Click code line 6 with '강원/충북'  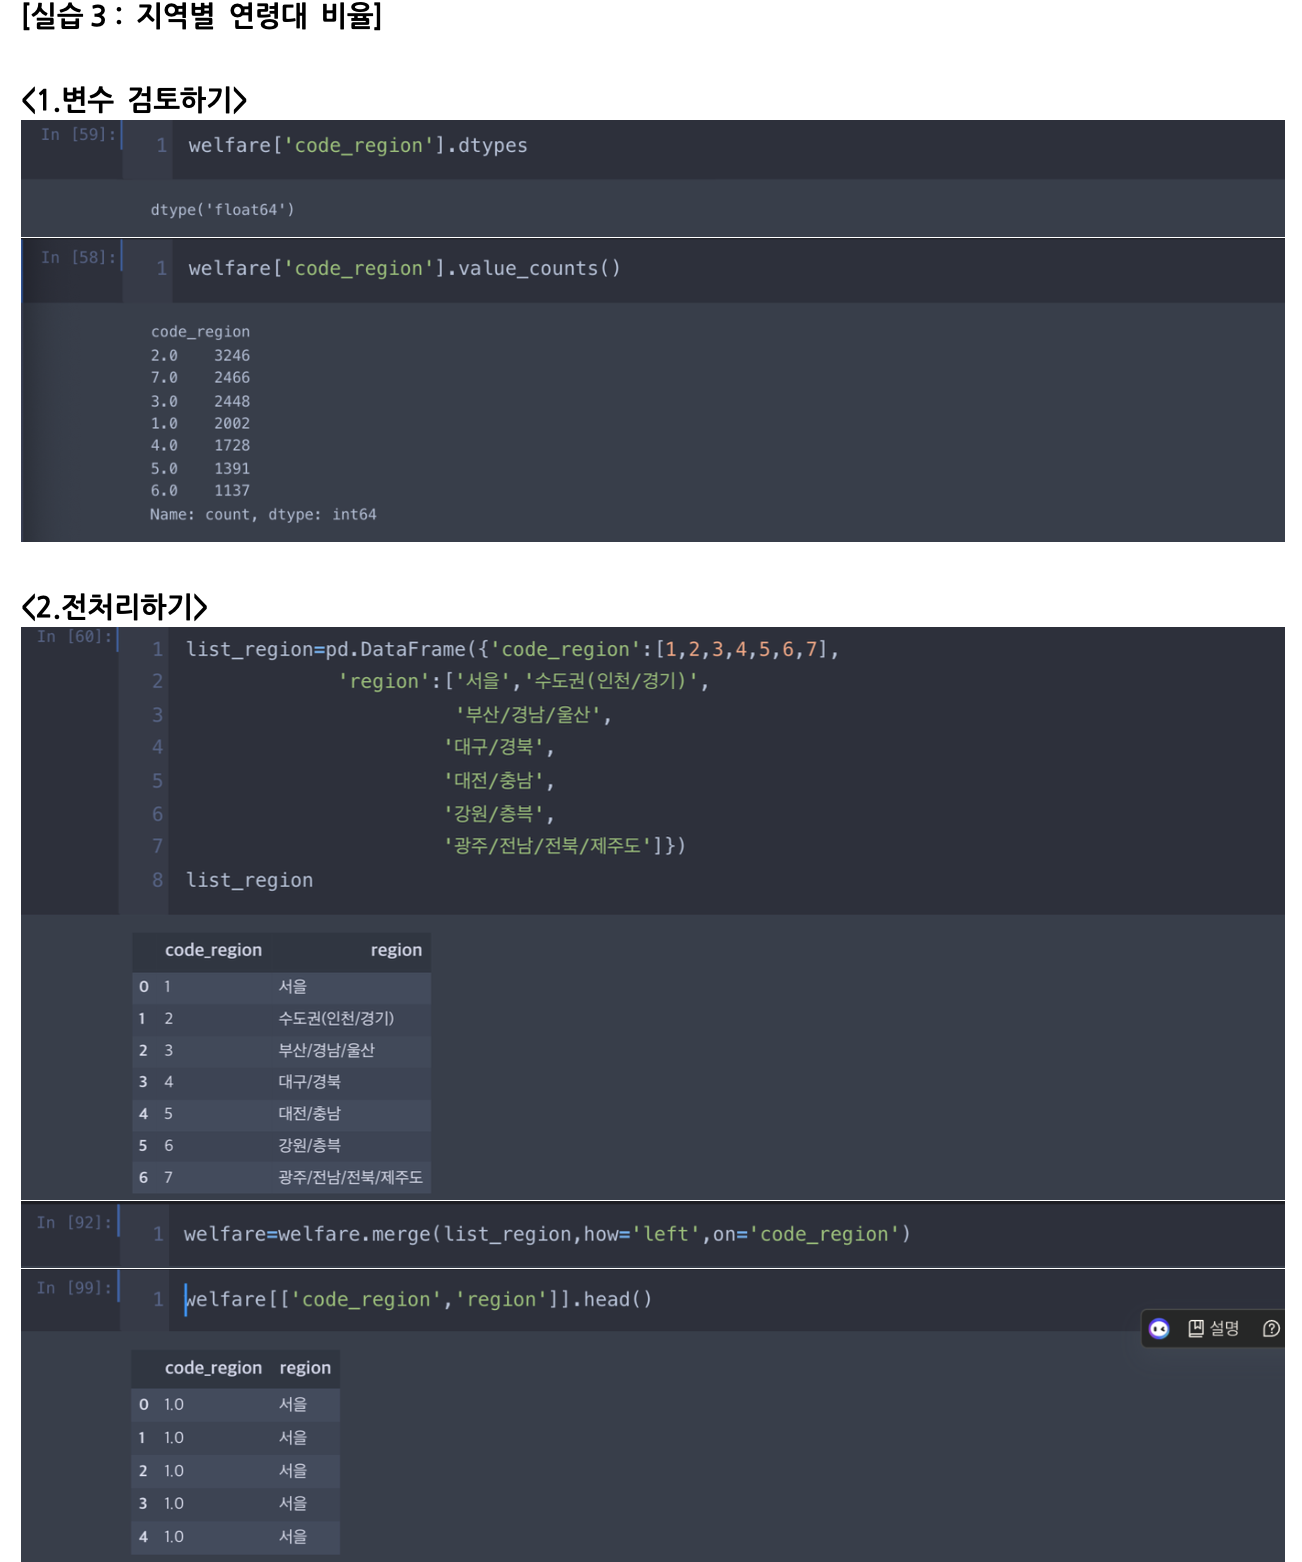pos(498,813)
